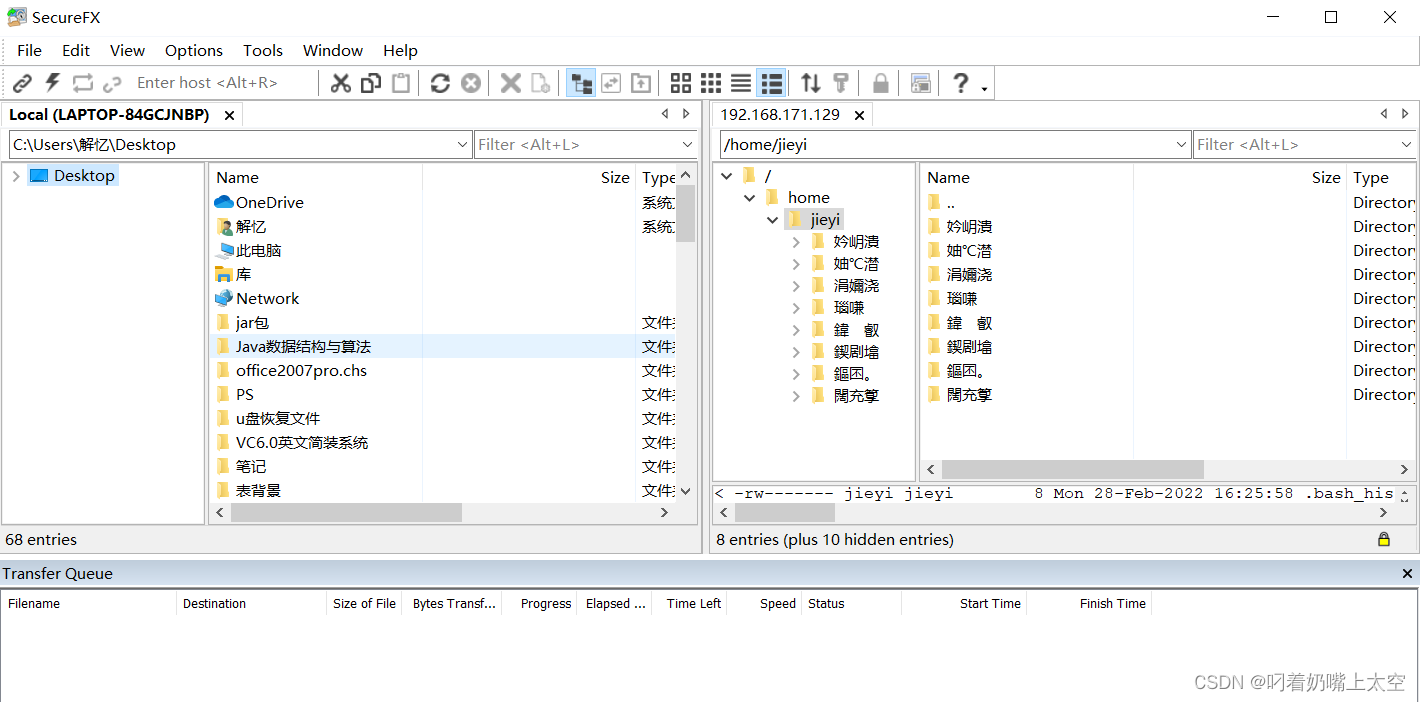1420x702 pixels.
Task: Click the yellow lock icon in remote status bar
Action: click(1384, 539)
